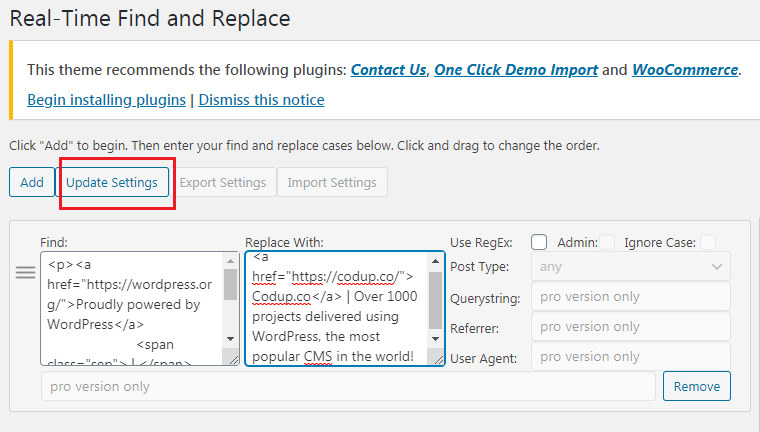
Task: Click the wide pro version only field beside Remove
Action: (x=348, y=386)
